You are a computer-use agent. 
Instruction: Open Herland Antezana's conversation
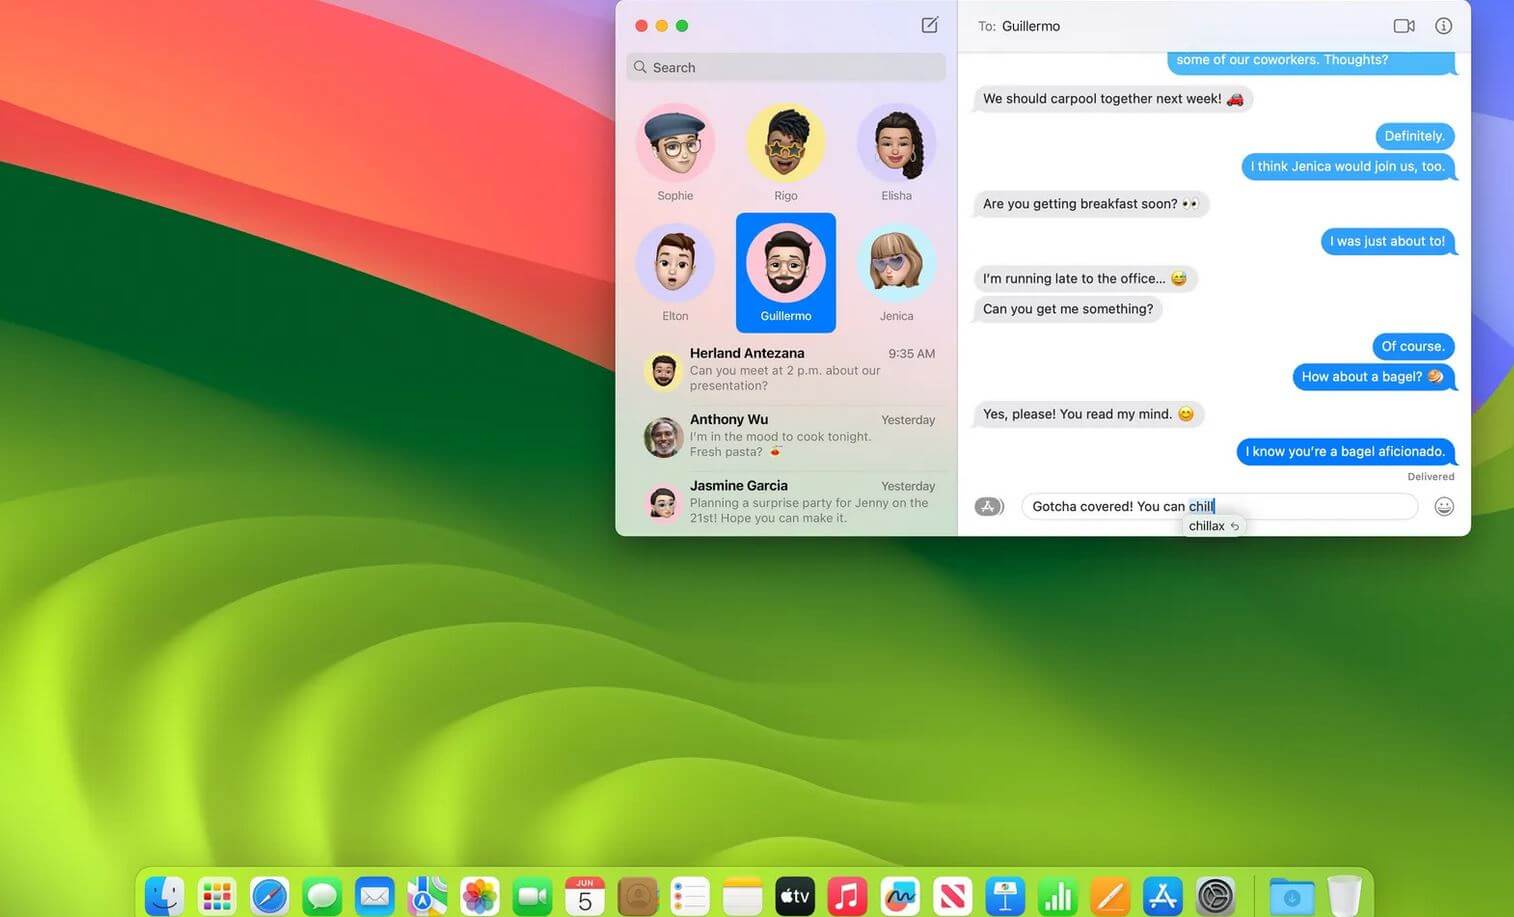point(788,370)
